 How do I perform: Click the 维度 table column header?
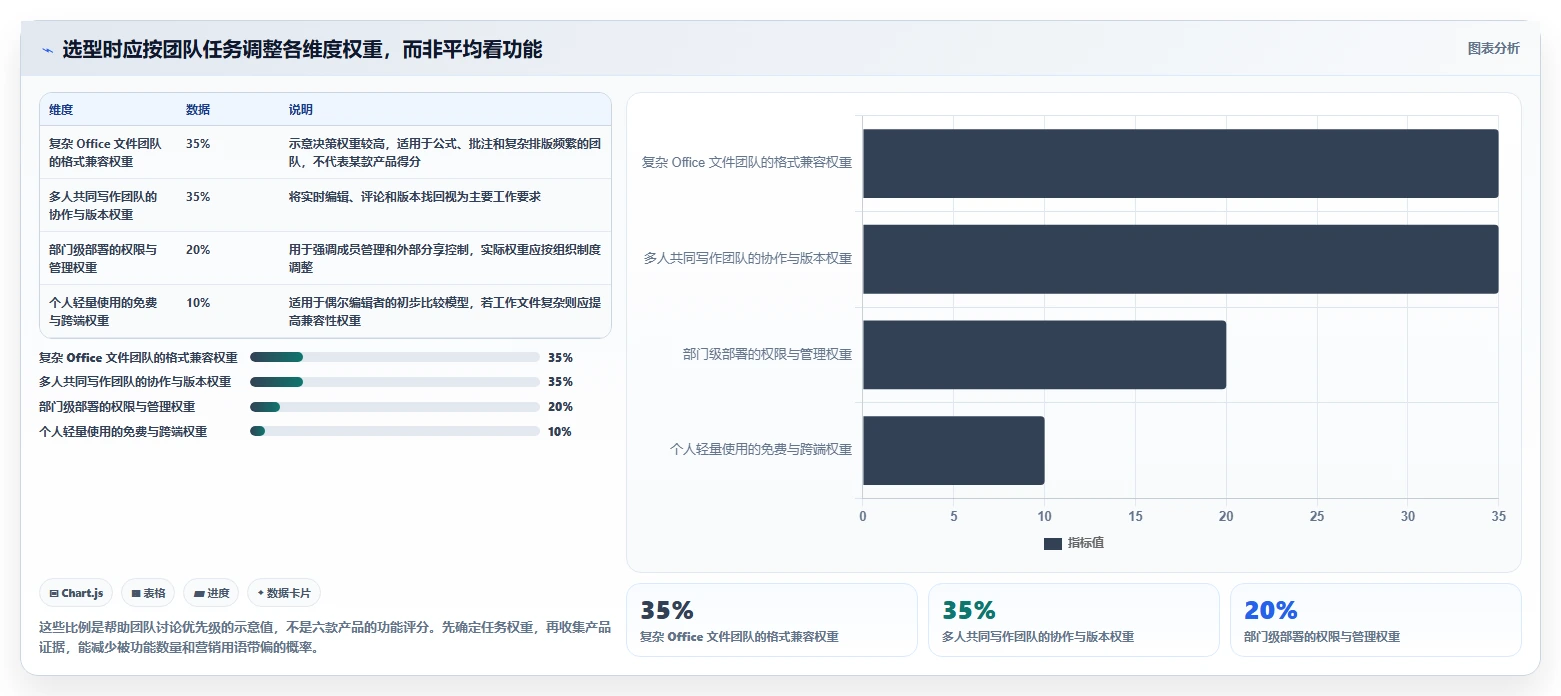61,110
